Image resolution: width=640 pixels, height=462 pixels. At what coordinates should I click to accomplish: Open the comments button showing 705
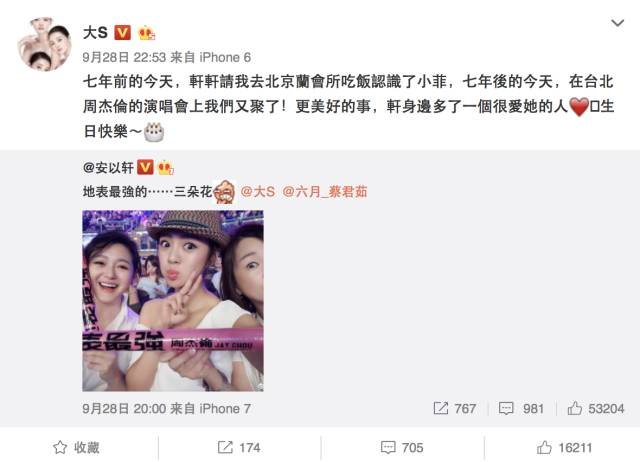click(x=402, y=447)
